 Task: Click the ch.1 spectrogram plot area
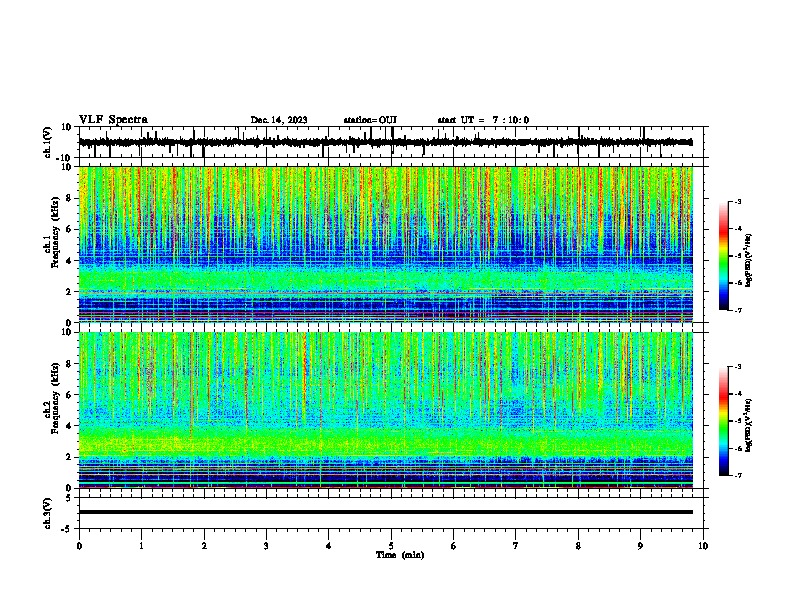[x=385, y=244]
